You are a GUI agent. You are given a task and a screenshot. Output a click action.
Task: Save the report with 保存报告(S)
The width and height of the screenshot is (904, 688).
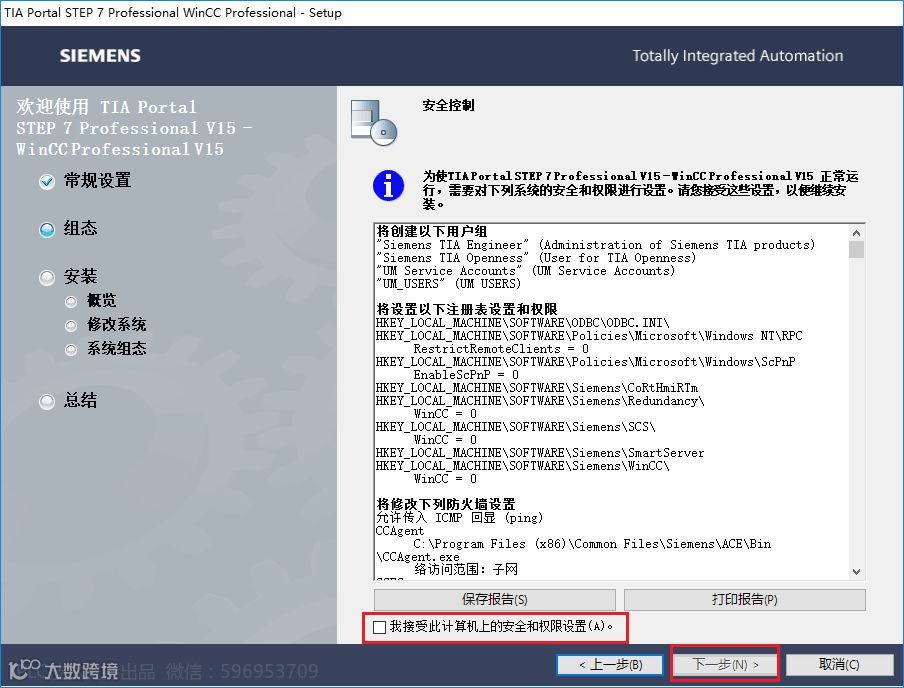(495, 600)
